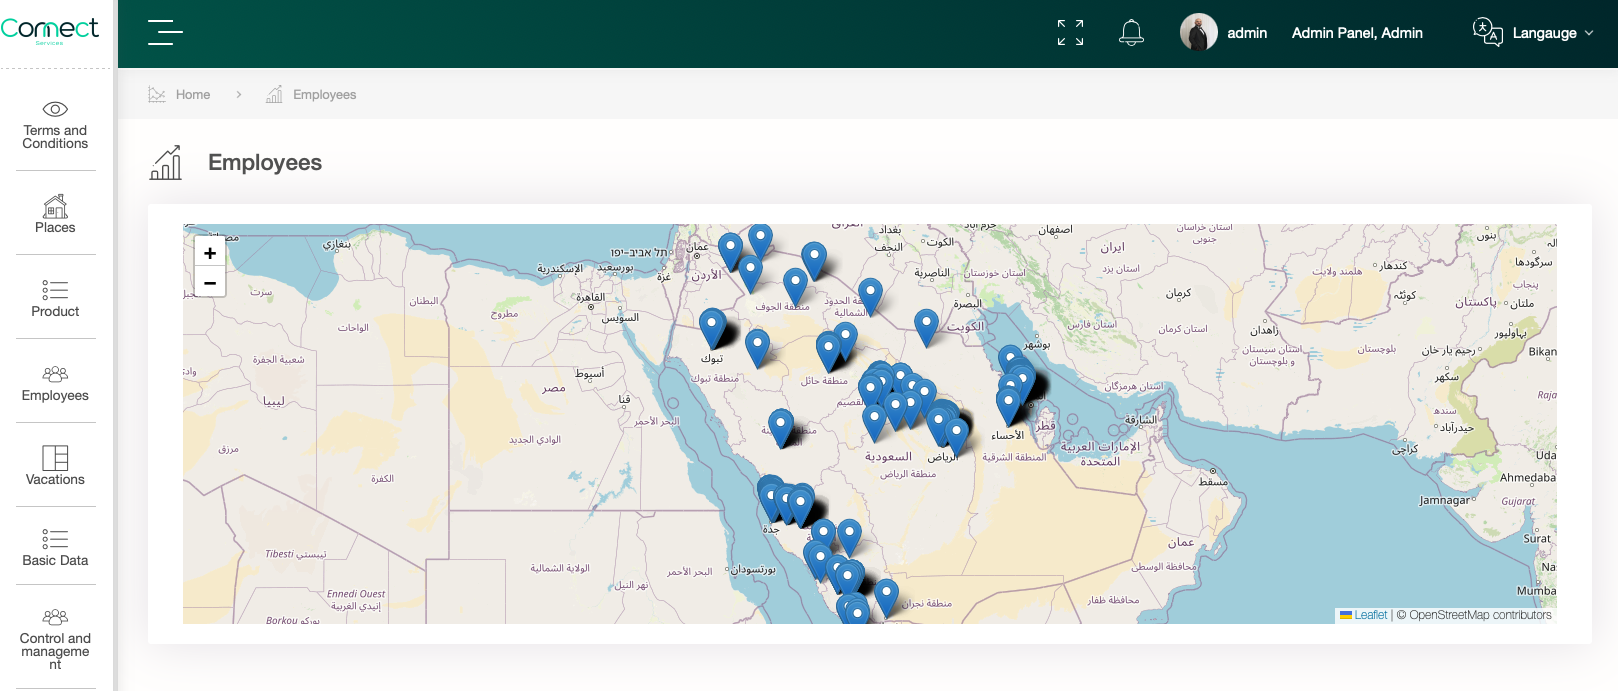
Task: Expand the Langauge chevron arrow
Action: click(1589, 33)
